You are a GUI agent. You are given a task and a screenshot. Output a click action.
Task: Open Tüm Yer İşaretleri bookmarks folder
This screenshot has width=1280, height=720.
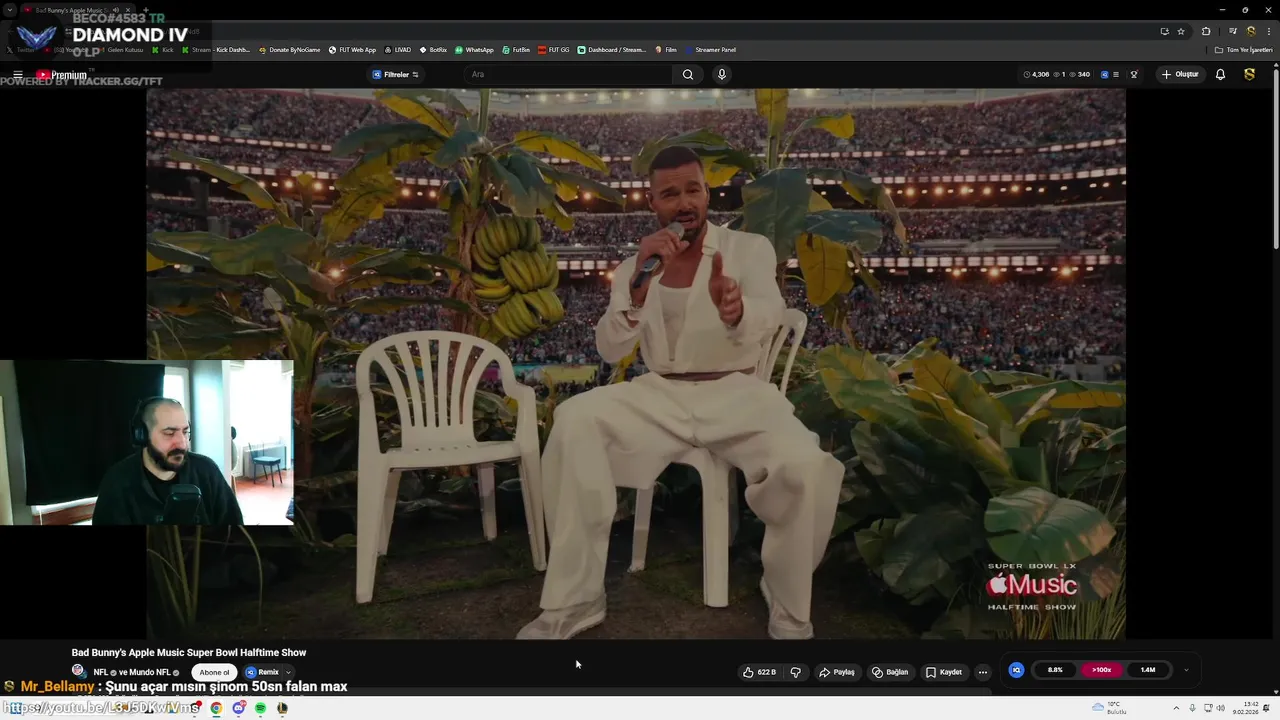coord(1244,49)
